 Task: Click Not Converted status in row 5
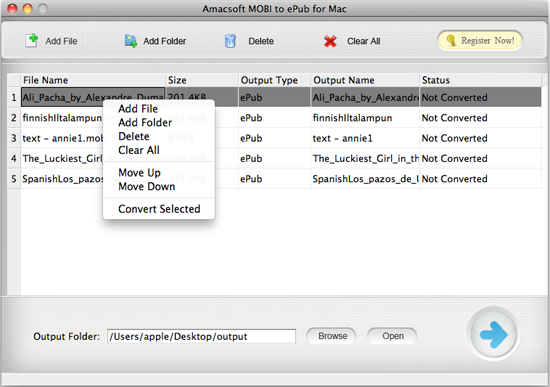[x=481, y=179]
